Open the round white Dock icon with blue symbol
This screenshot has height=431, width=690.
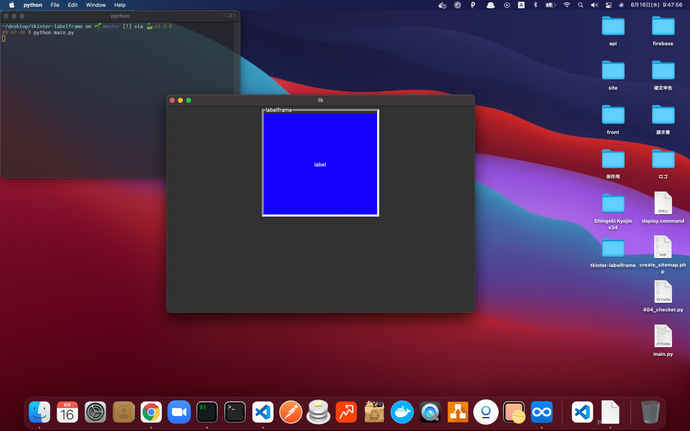[486, 413]
